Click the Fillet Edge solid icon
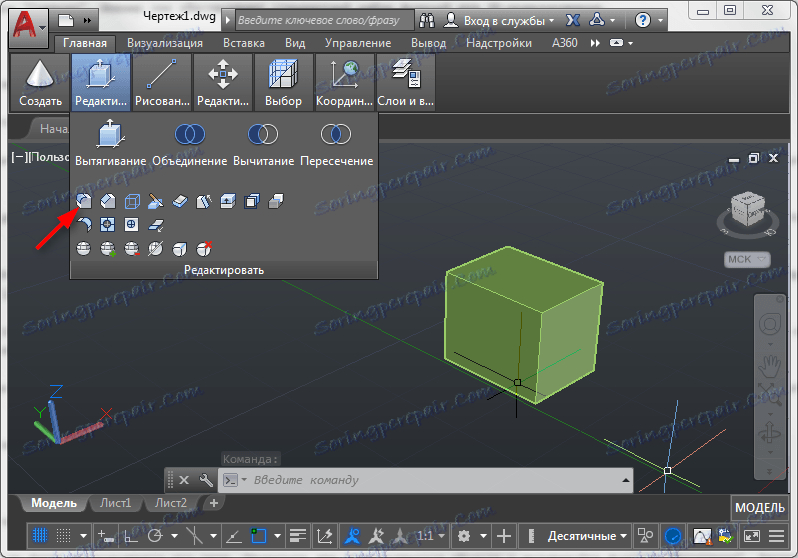Viewport: 798px width, 558px height. point(84,202)
